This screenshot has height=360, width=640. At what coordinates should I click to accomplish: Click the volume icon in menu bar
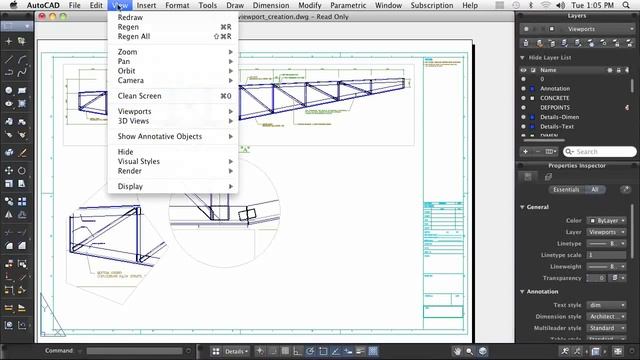pos(561,5)
